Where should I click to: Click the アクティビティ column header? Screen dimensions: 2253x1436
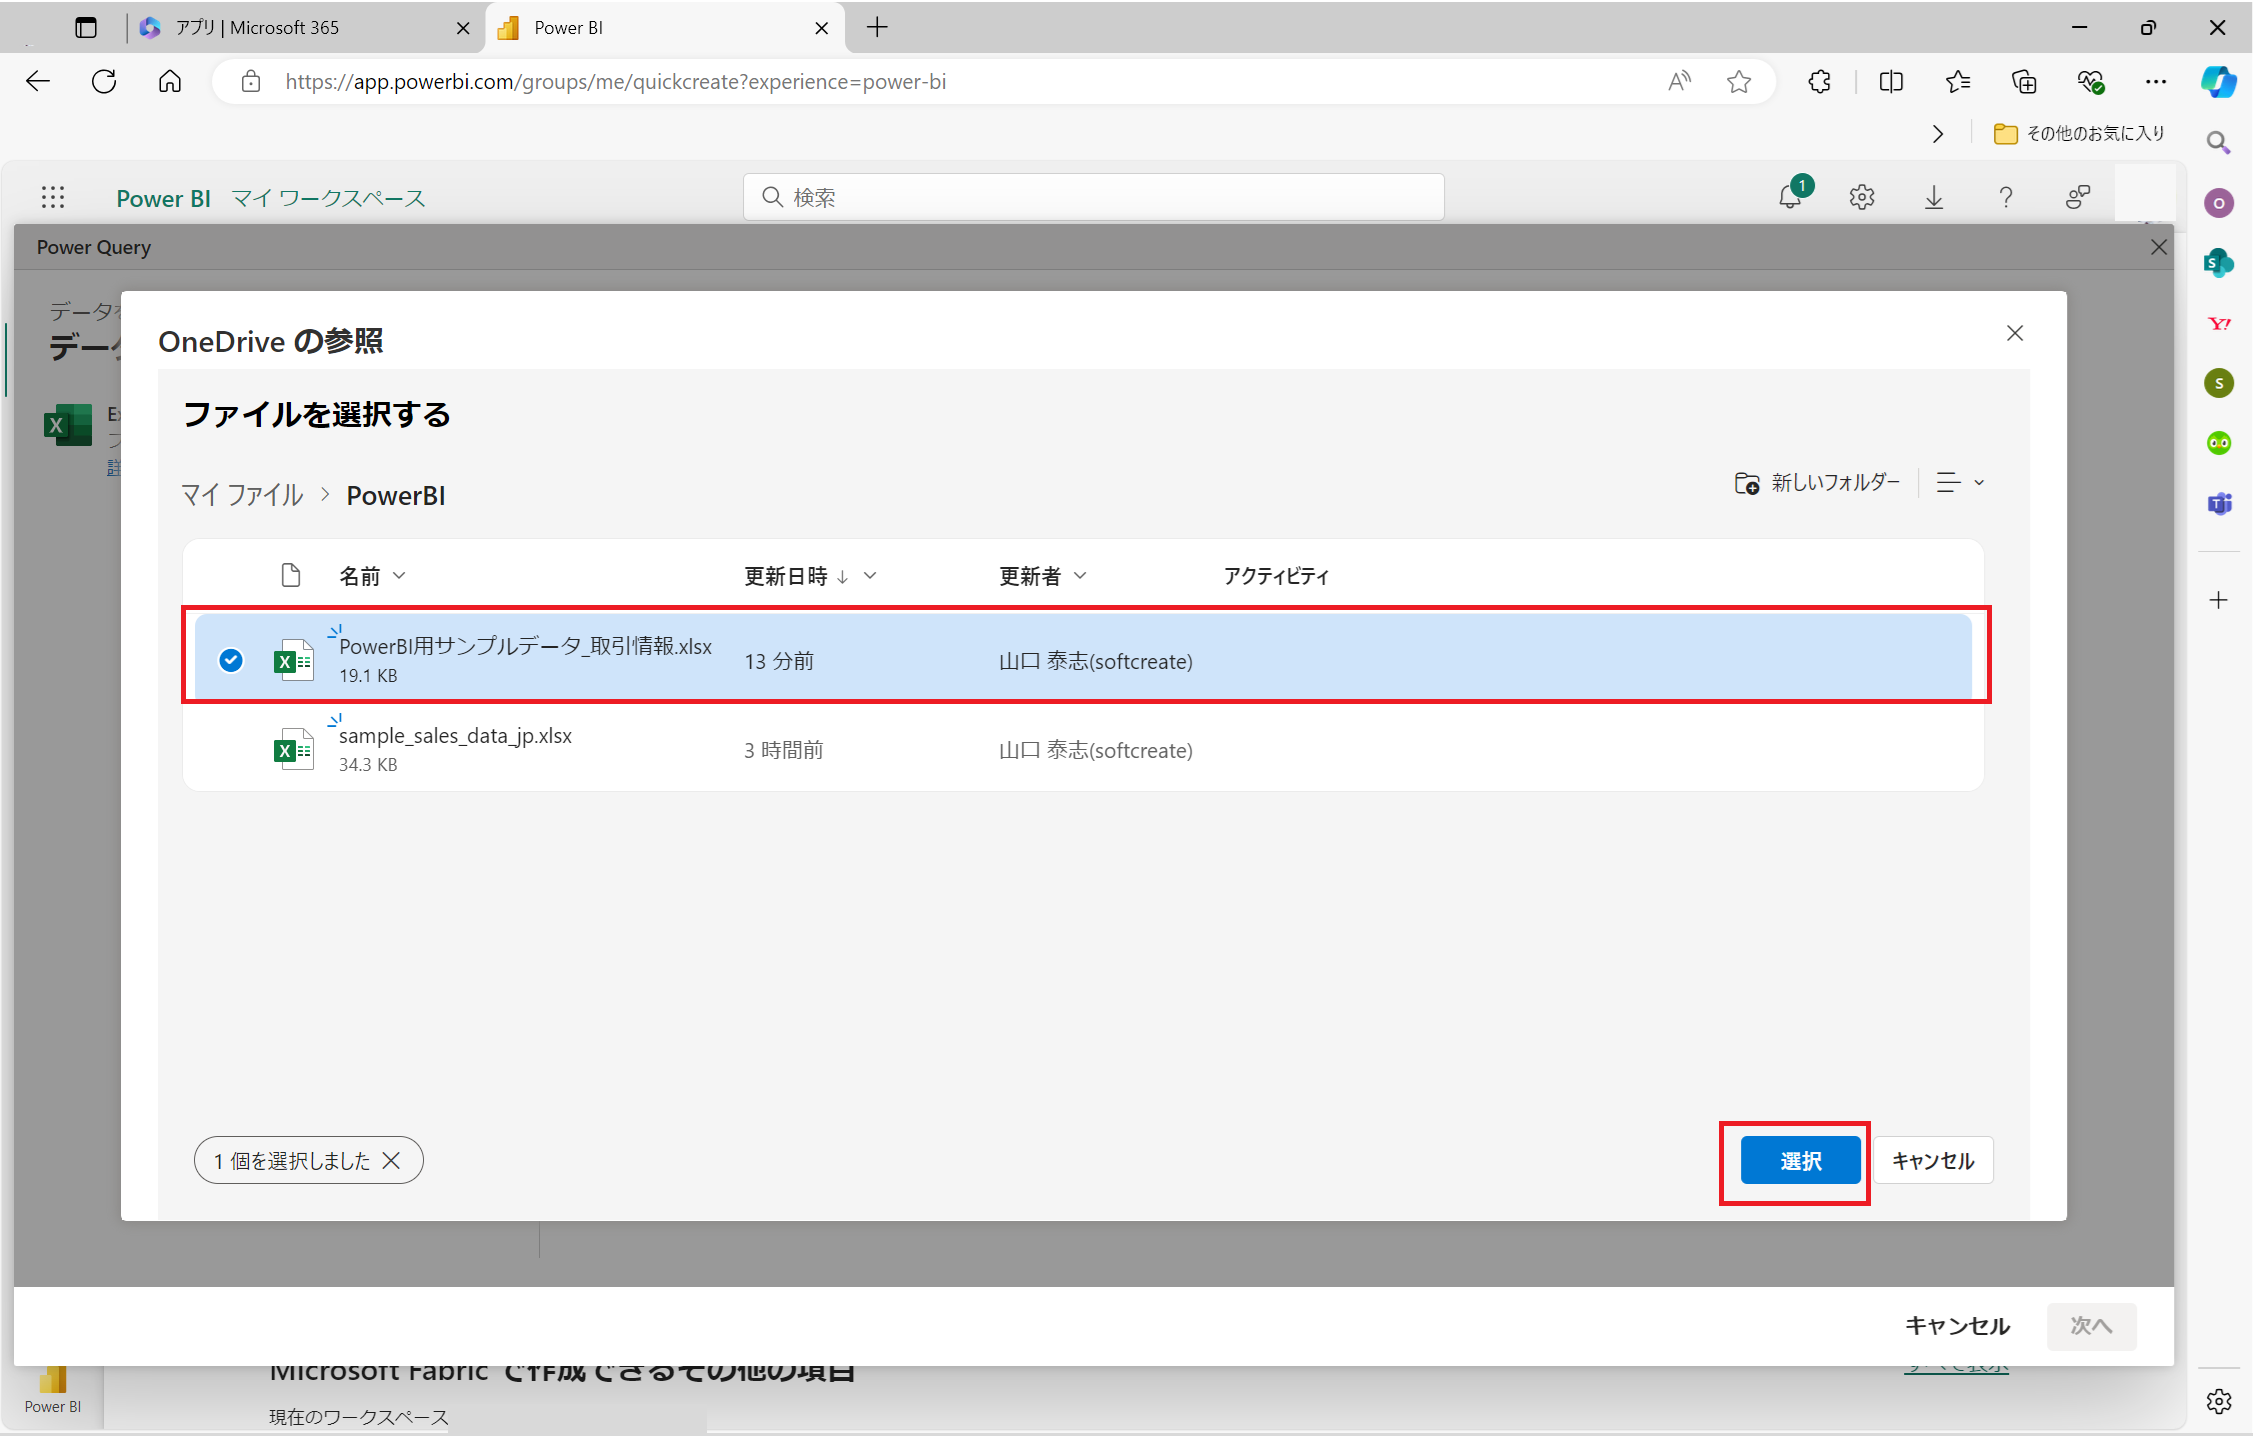coord(1276,576)
